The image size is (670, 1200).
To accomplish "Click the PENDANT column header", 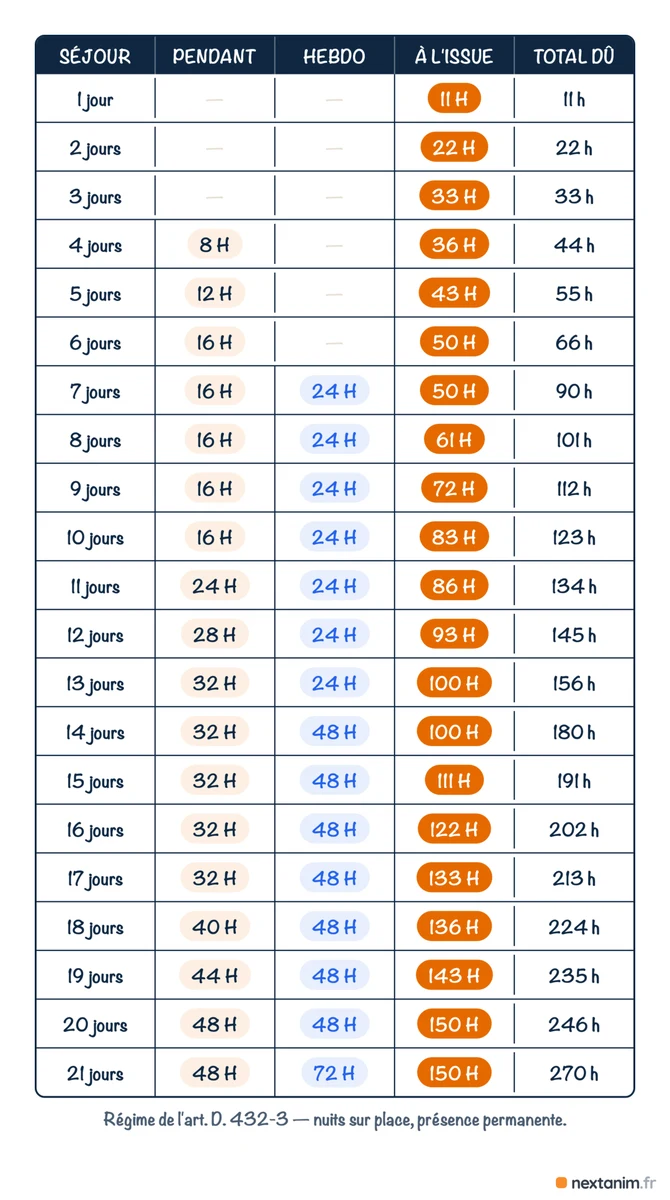I will (x=214, y=56).
